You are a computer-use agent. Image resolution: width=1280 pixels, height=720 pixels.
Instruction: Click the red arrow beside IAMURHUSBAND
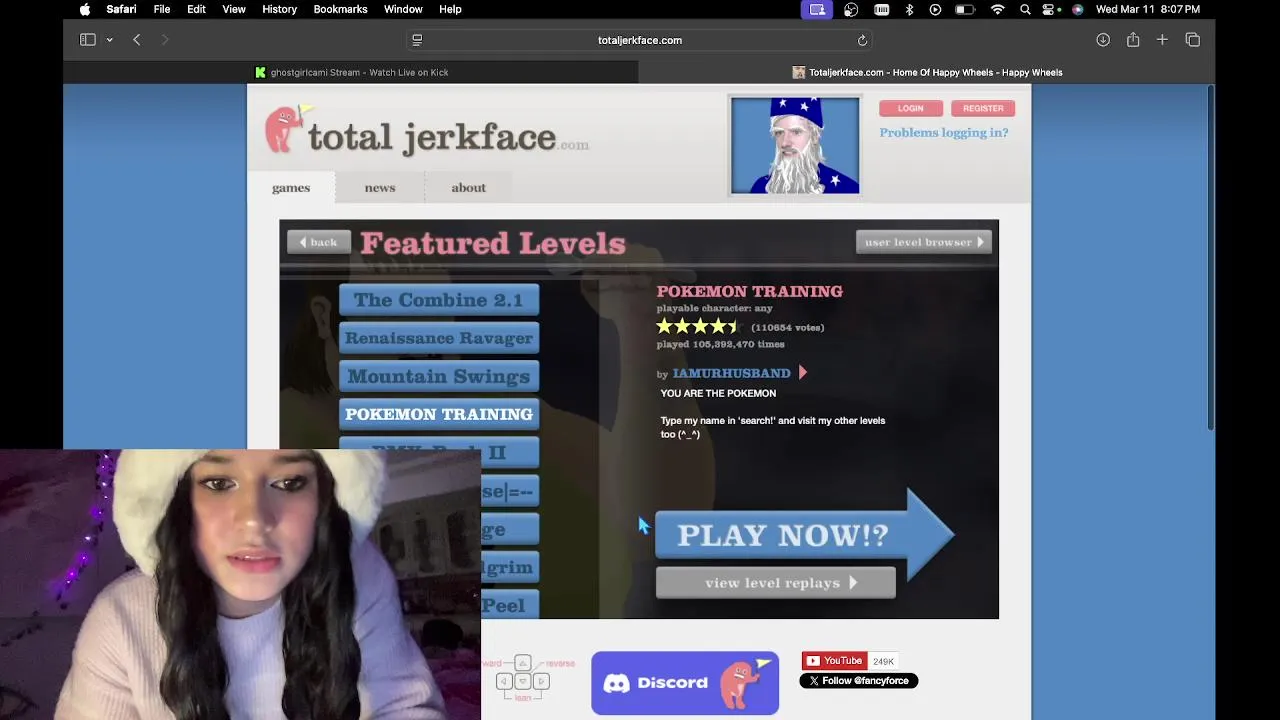(x=803, y=373)
